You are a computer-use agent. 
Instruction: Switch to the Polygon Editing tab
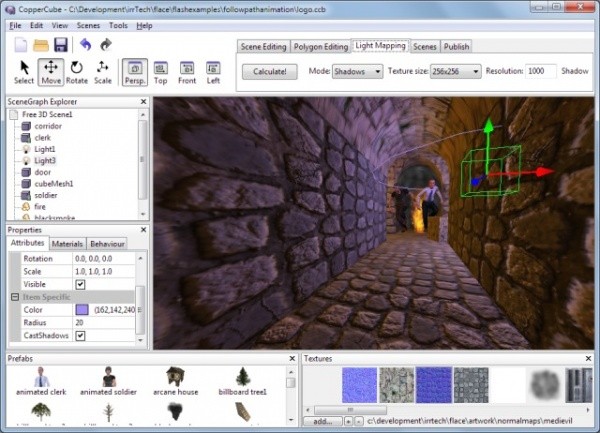pyautogui.click(x=321, y=47)
